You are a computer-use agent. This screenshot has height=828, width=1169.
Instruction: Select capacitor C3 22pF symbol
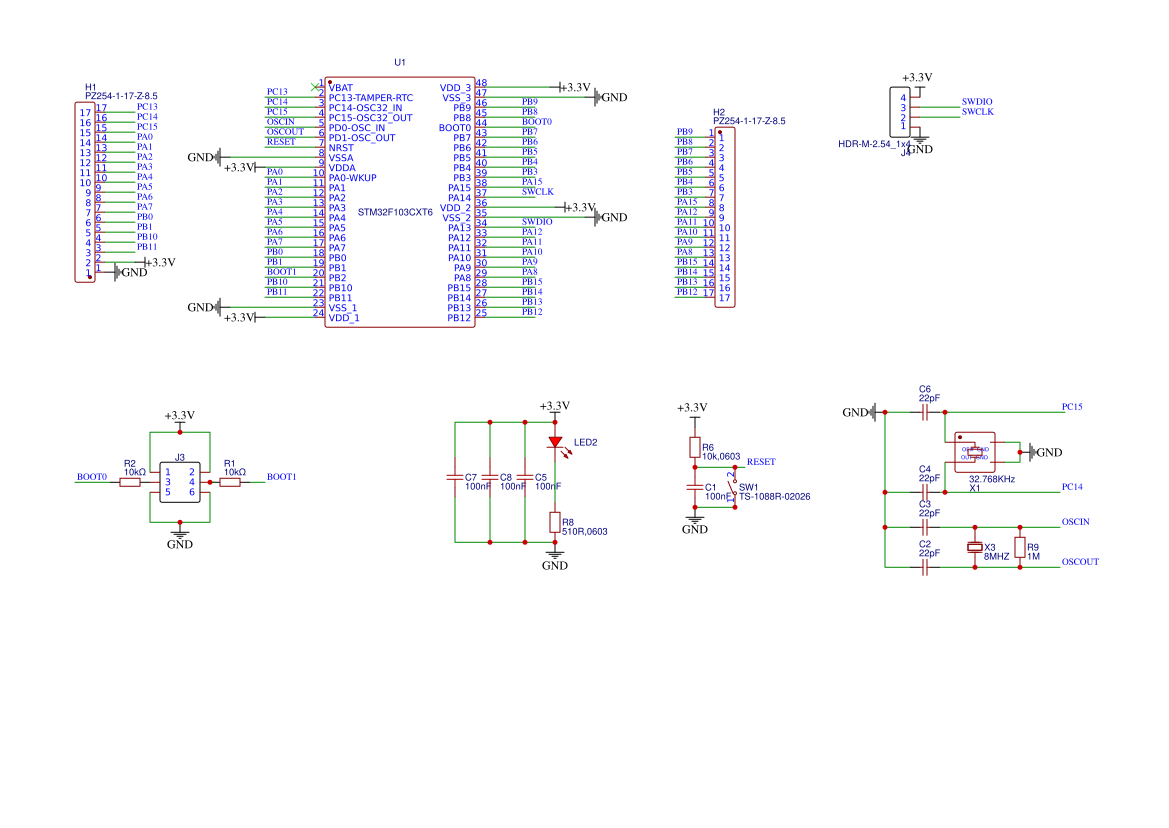click(x=924, y=528)
